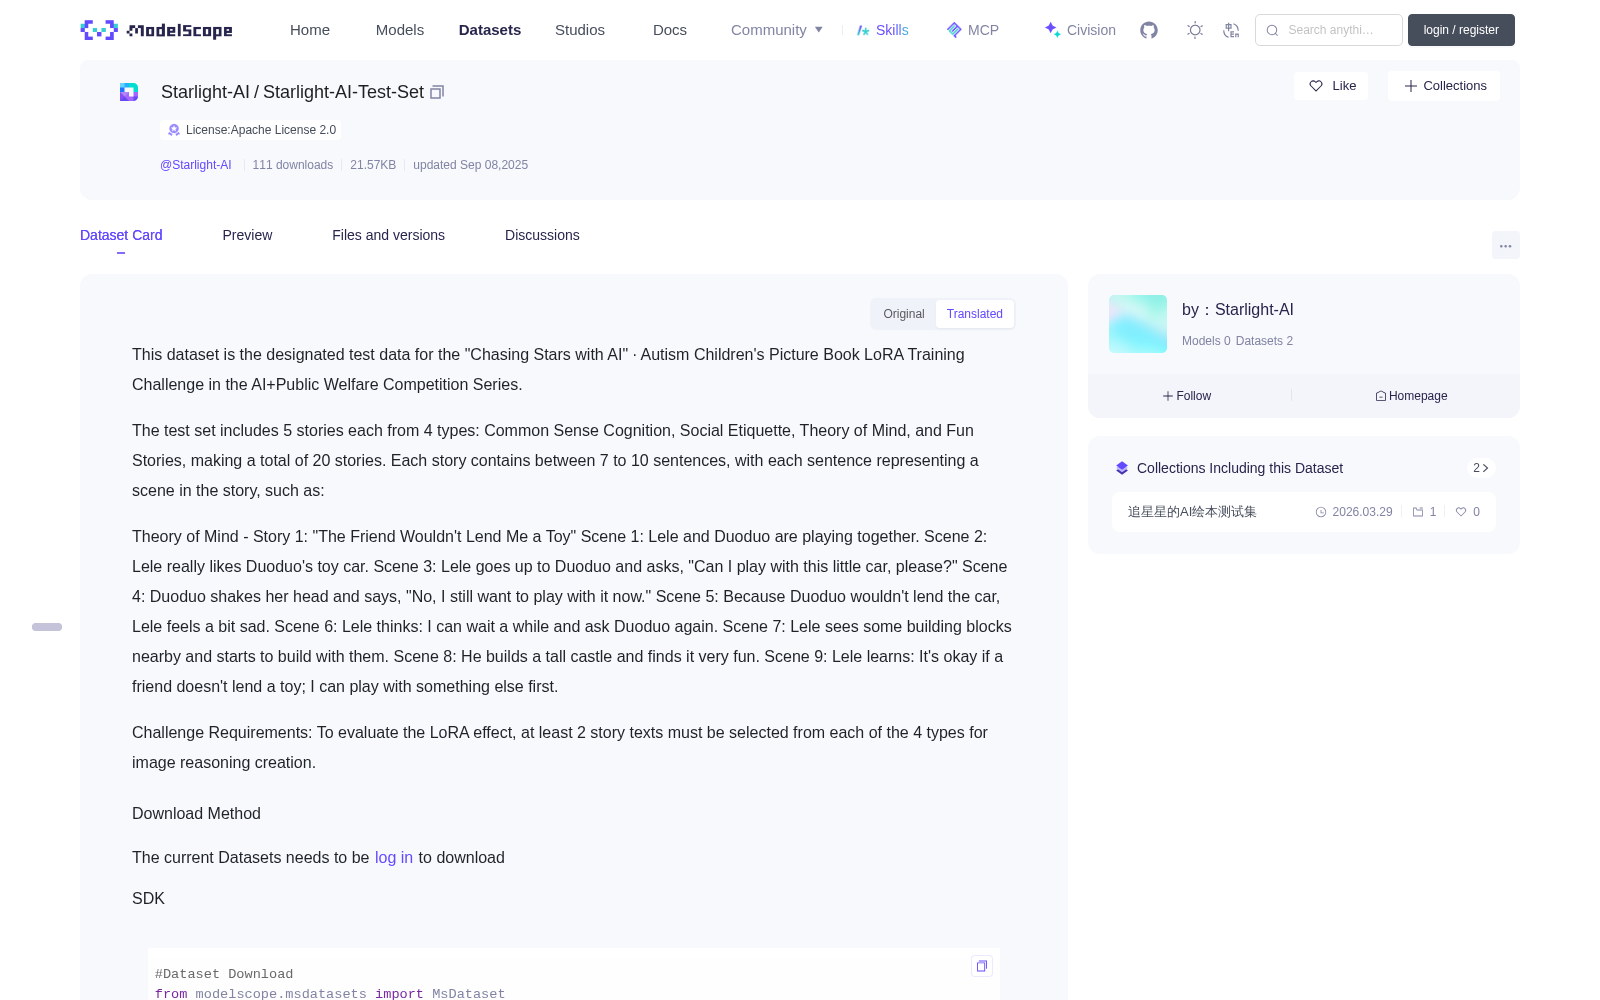Image resolution: width=1600 pixels, height=1000 pixels.
Task: Open the three-dots more options button
Action: tap(1506, 245)
